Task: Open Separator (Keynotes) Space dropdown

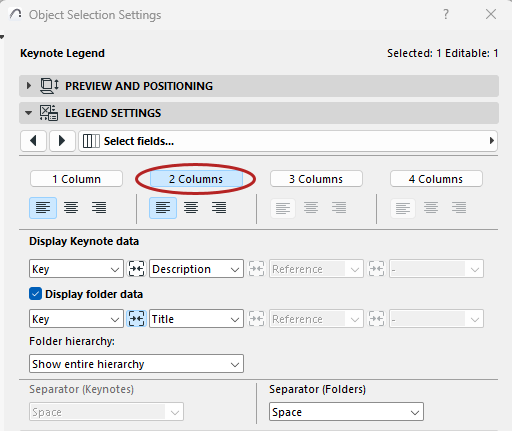Action: click(x=106, y=412)
